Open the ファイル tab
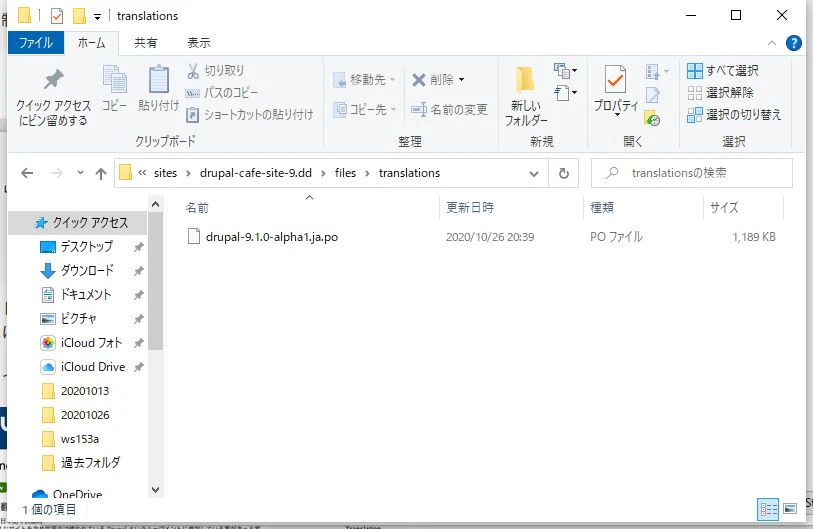 [x=36, y=43]
